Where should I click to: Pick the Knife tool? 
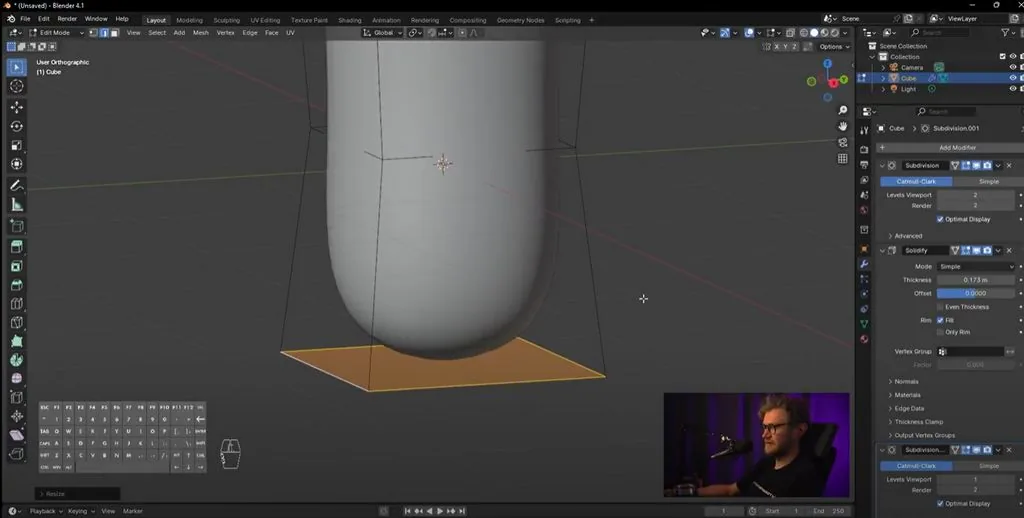coord(16,323)
